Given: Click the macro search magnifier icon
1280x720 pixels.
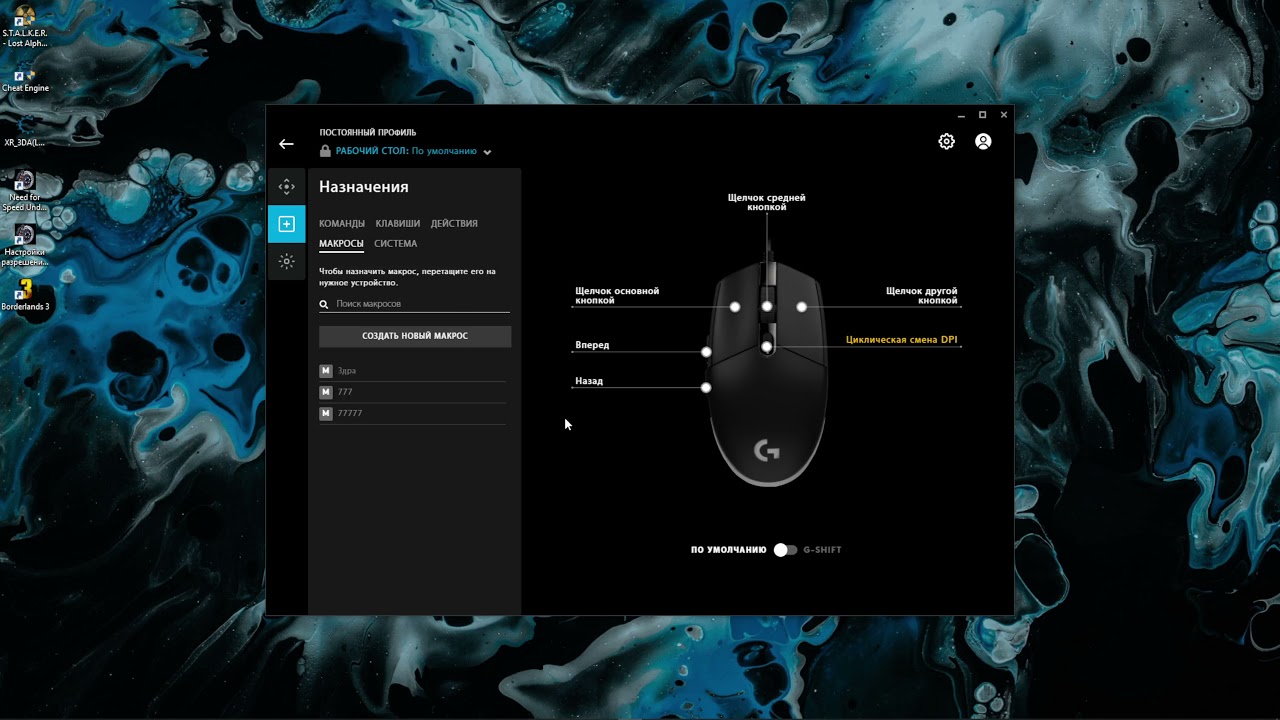Looking at the screenshot, I should (324, 304).
